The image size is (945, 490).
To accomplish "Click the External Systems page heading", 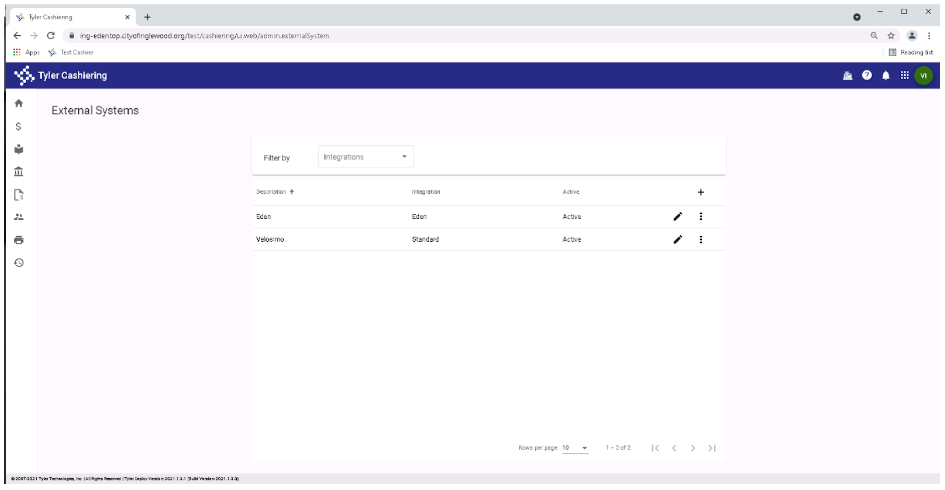I will pos(95,110).
